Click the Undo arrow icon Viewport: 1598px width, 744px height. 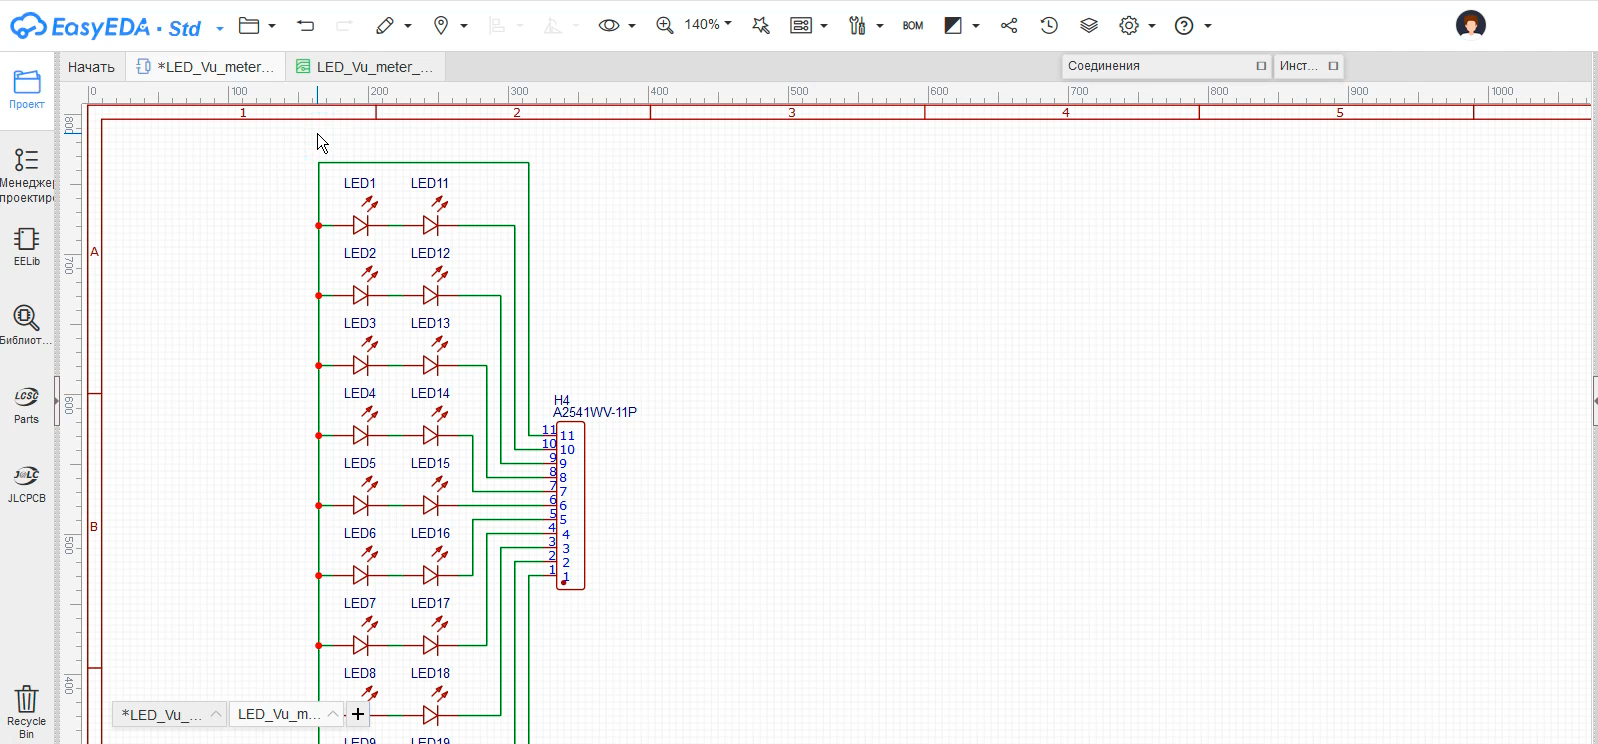(x=306, y=25)
